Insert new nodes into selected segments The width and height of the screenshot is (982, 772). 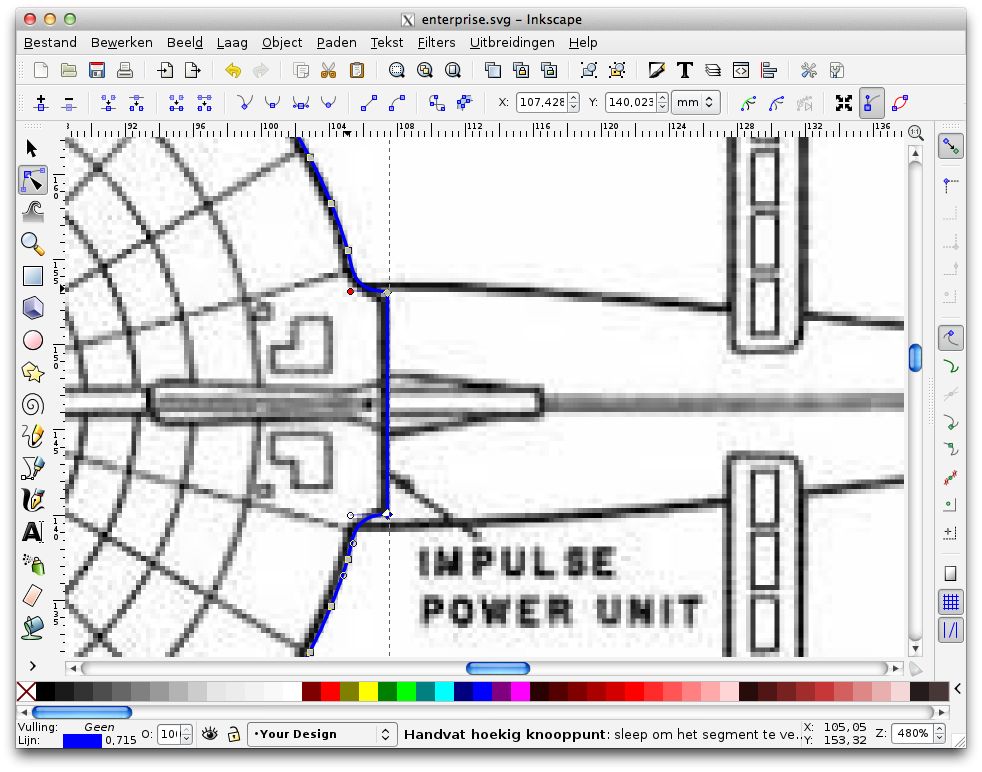point(41,103)
